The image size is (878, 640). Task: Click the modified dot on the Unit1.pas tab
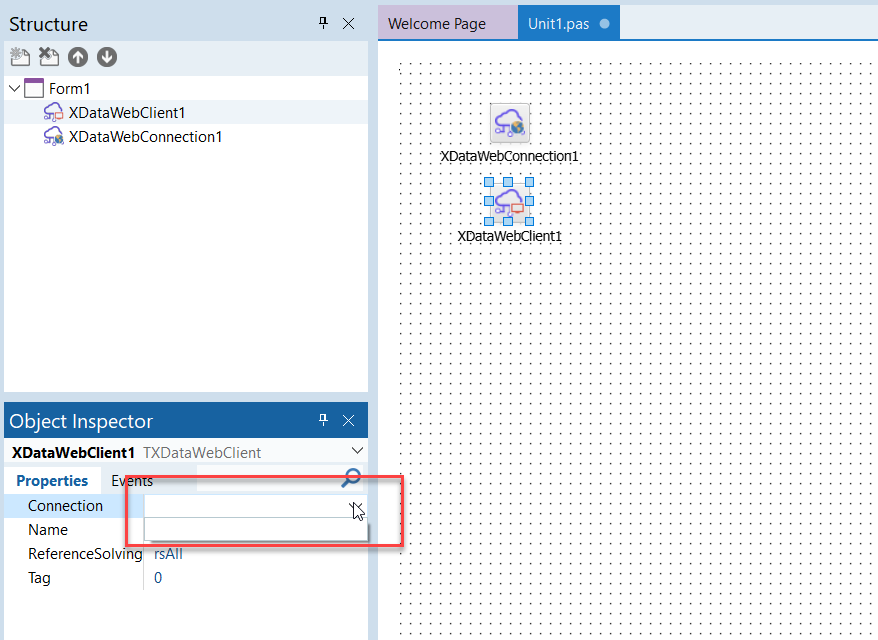(x=605, y=24)
